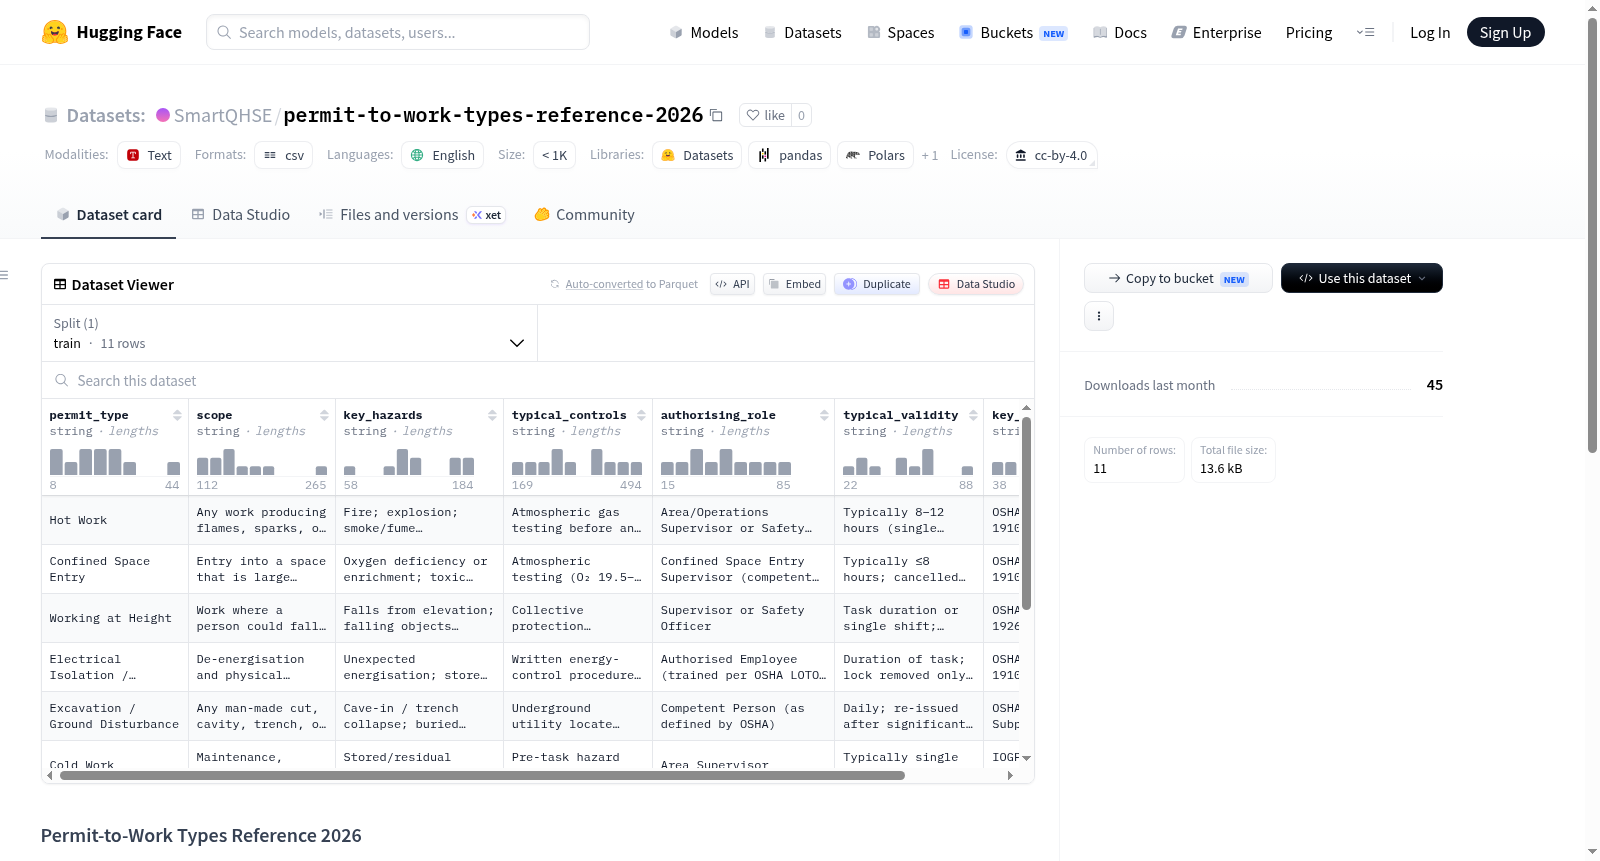Open Enterprise page
This screenshot has width=1600, height=861.
pos(1216,32)
